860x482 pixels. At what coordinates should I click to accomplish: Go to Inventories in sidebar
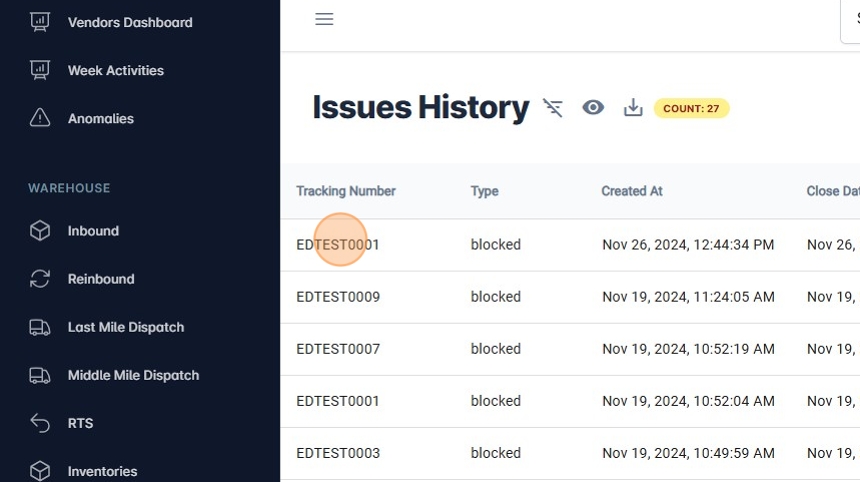[x=102, y=471]
